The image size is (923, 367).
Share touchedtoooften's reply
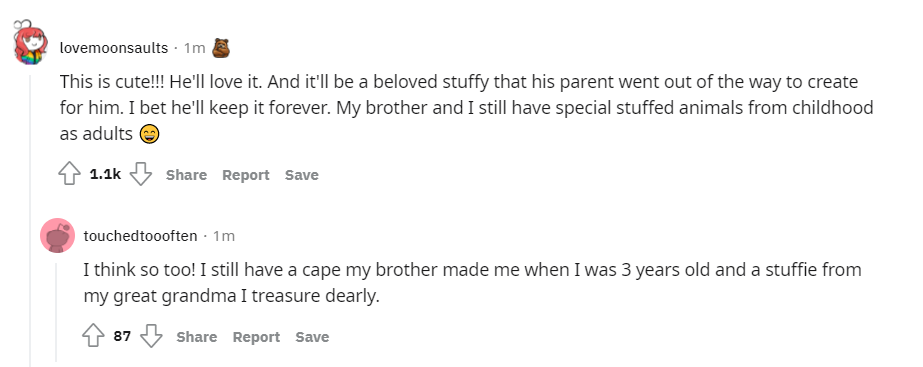tap(197, 337)
